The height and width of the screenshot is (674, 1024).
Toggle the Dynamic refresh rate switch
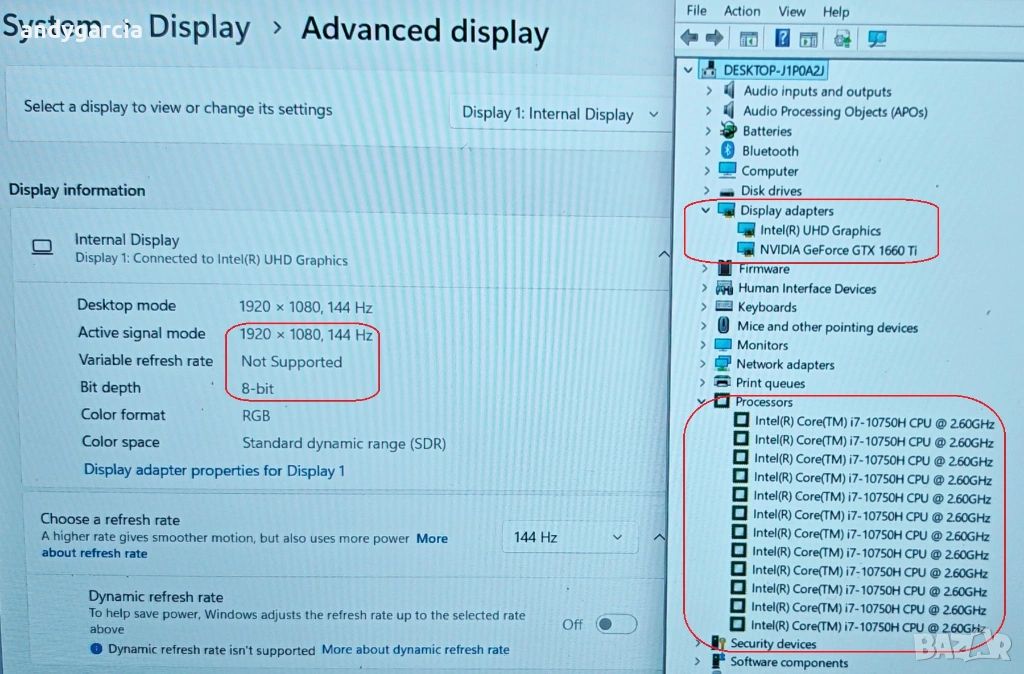[616, 624]
